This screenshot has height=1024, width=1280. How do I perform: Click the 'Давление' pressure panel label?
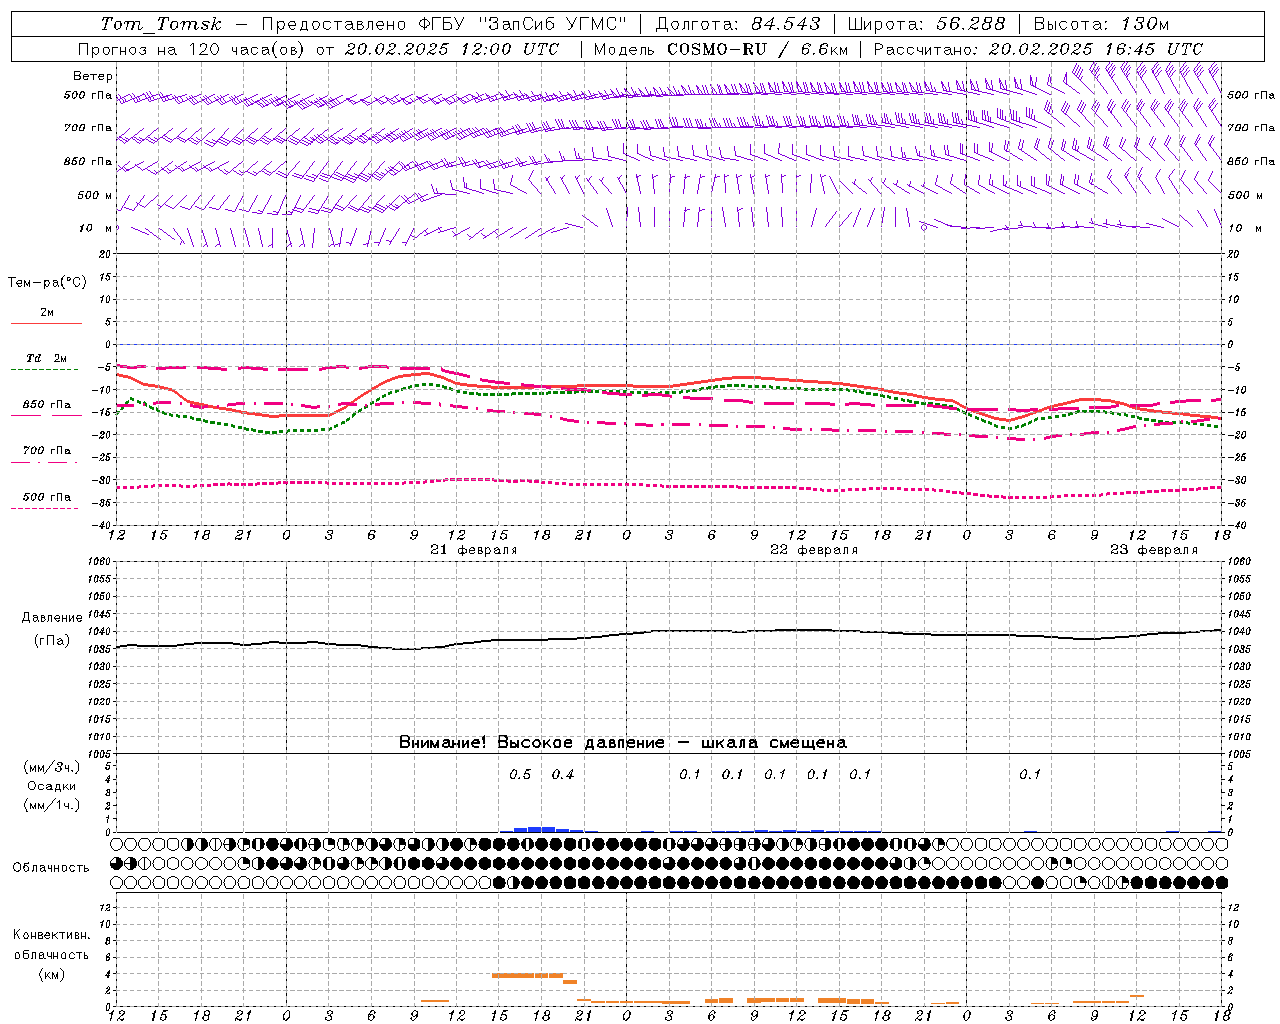52,618
